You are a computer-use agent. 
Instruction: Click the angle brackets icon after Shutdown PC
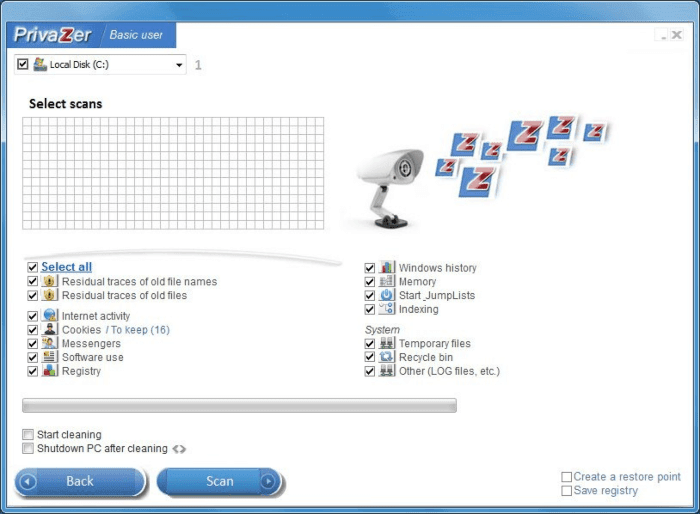179,449
